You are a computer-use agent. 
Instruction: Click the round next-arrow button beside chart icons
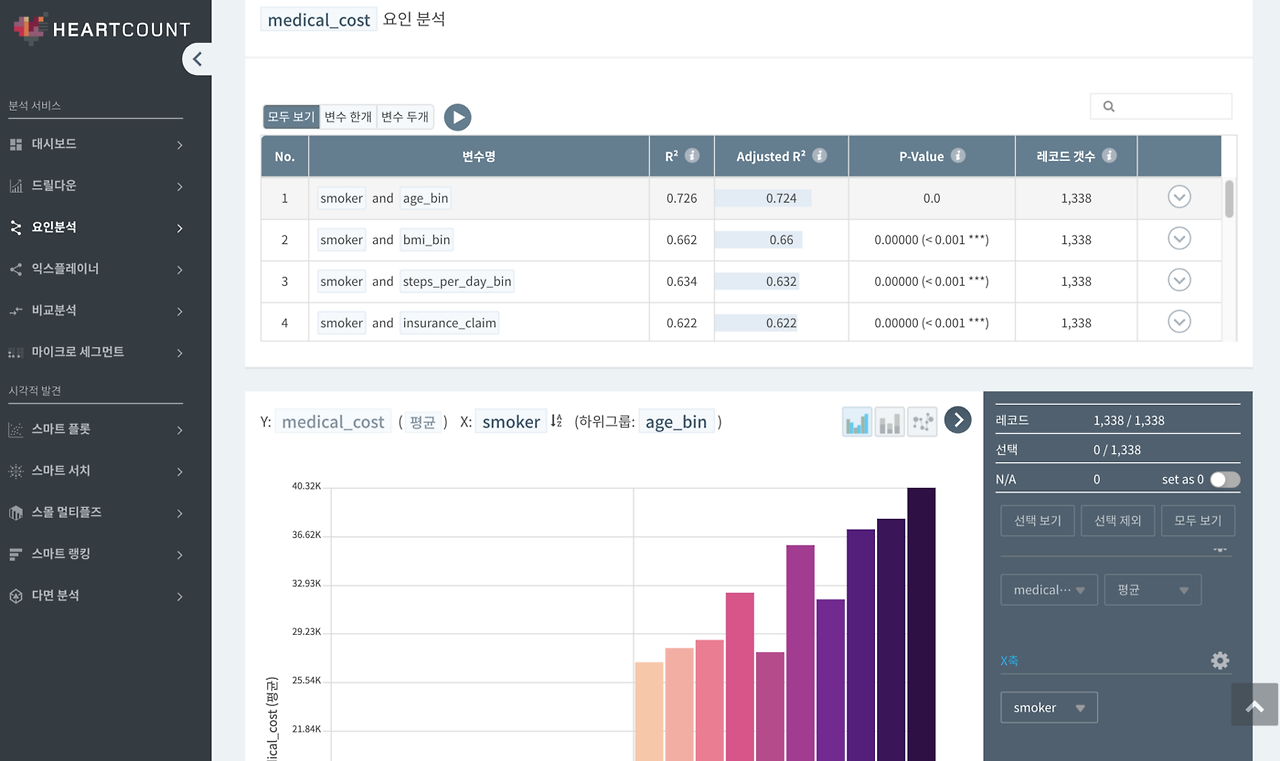click(x=958, y=420)
